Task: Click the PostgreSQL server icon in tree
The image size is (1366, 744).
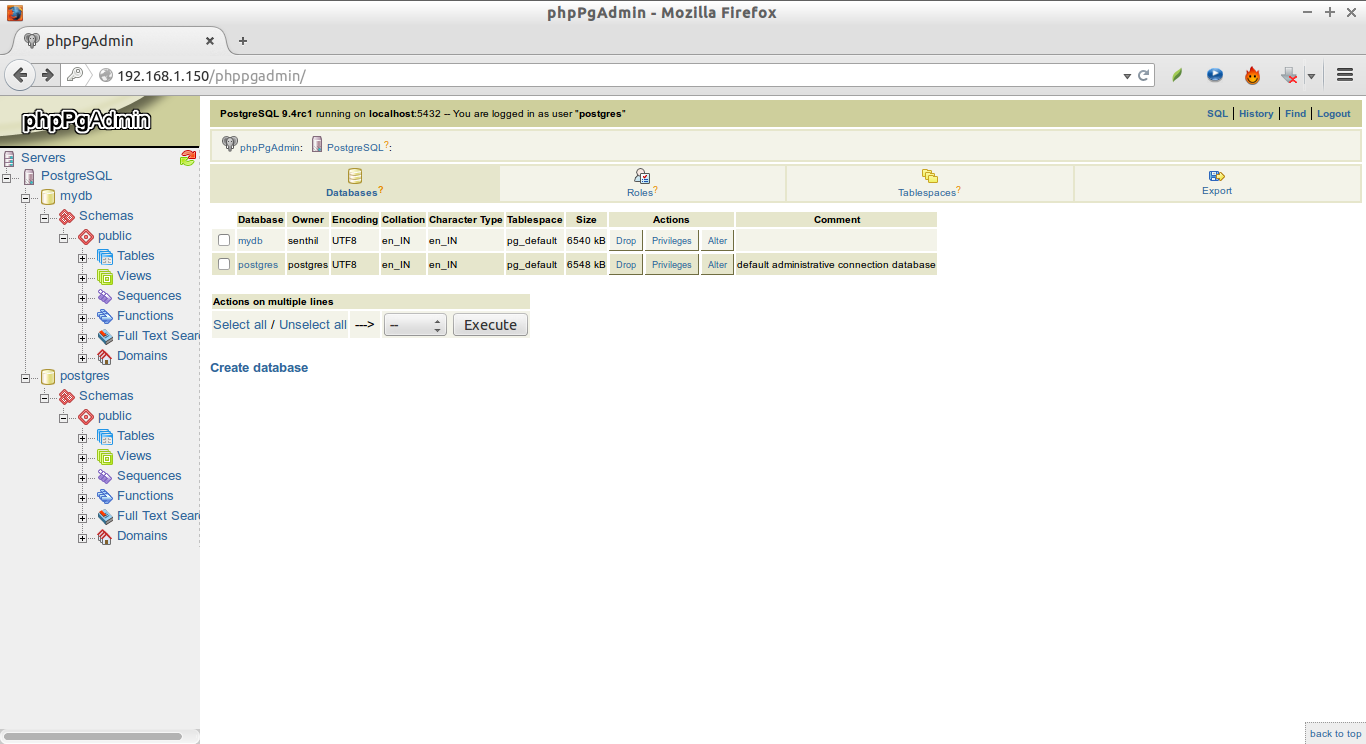Action: [x=29, y=176]
